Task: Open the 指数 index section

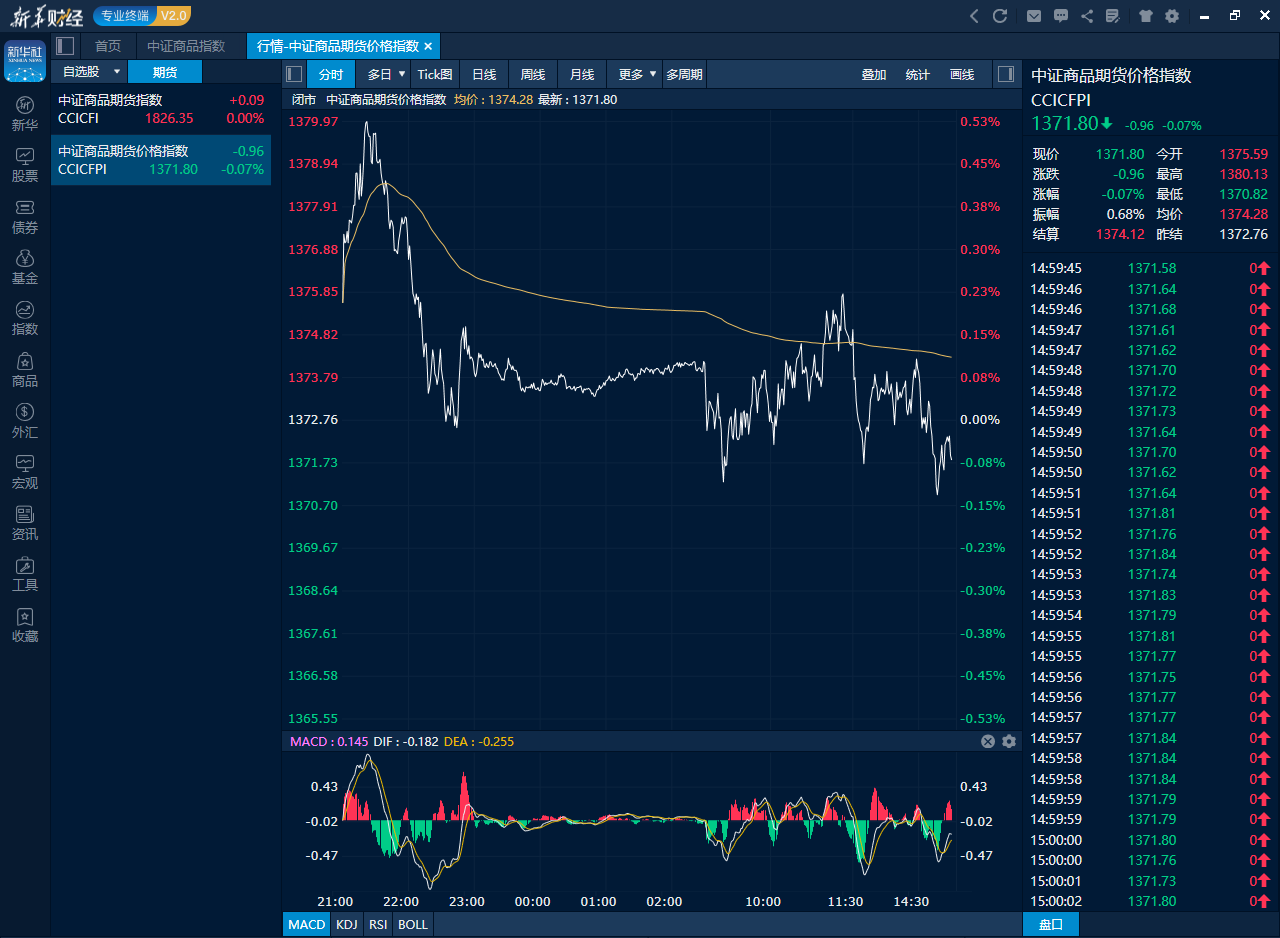Action: (x=25, y=319)
